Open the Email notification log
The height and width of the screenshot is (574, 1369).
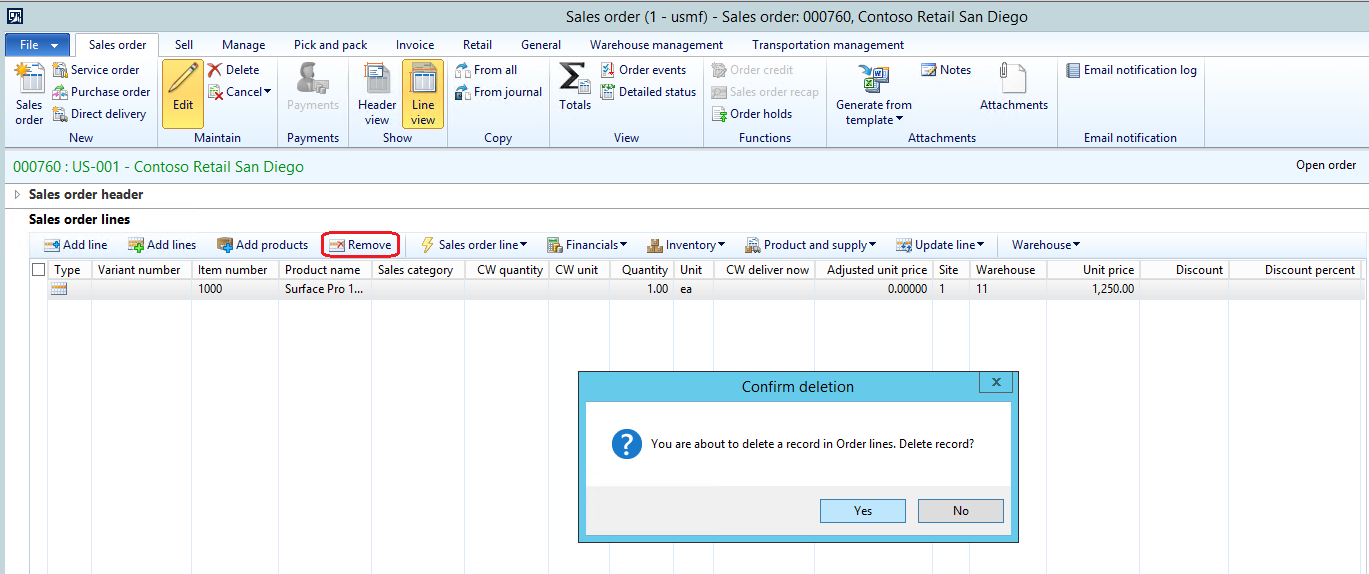1131,70
